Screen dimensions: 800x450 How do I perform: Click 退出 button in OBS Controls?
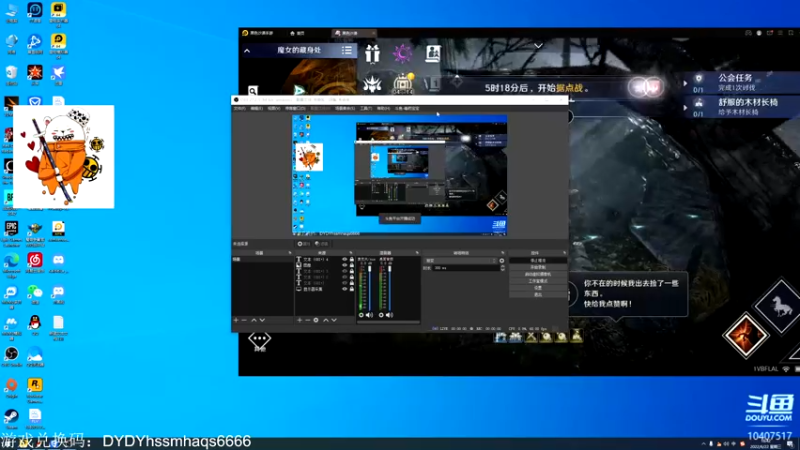click(538, 294)
